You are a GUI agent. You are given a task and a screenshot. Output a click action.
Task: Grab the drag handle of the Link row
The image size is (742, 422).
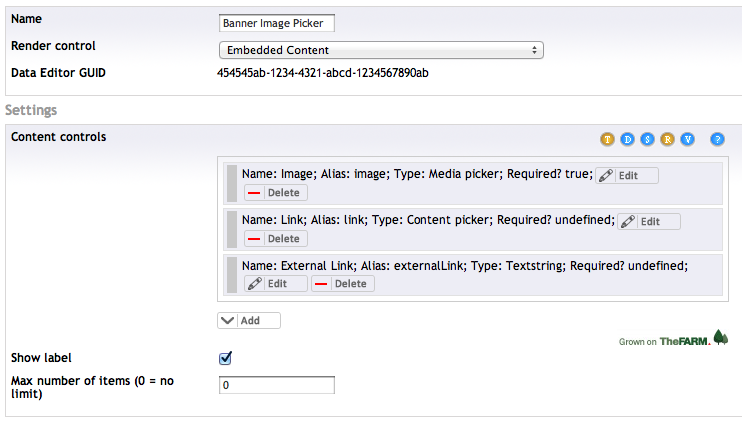(x=232, y=229)
